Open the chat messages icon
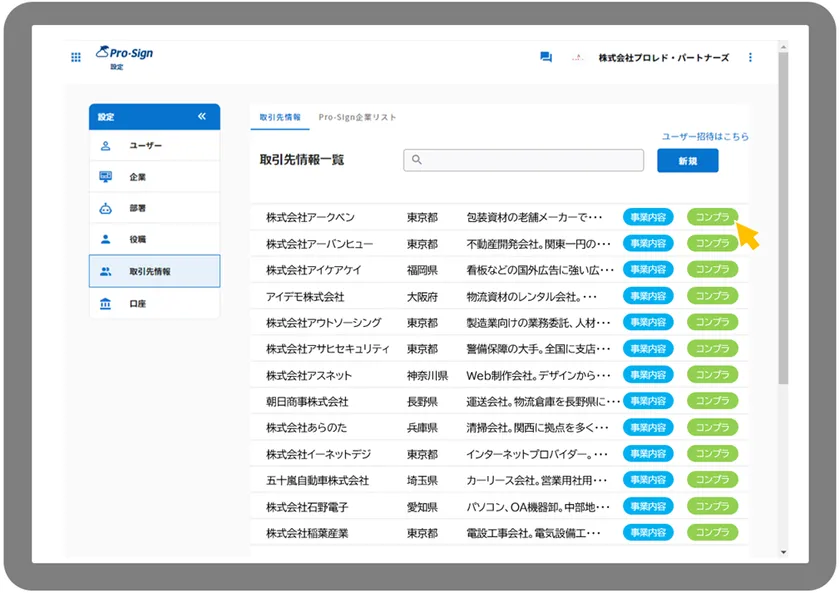The width and height of the screenshot is (840, 593). [545, 57]
